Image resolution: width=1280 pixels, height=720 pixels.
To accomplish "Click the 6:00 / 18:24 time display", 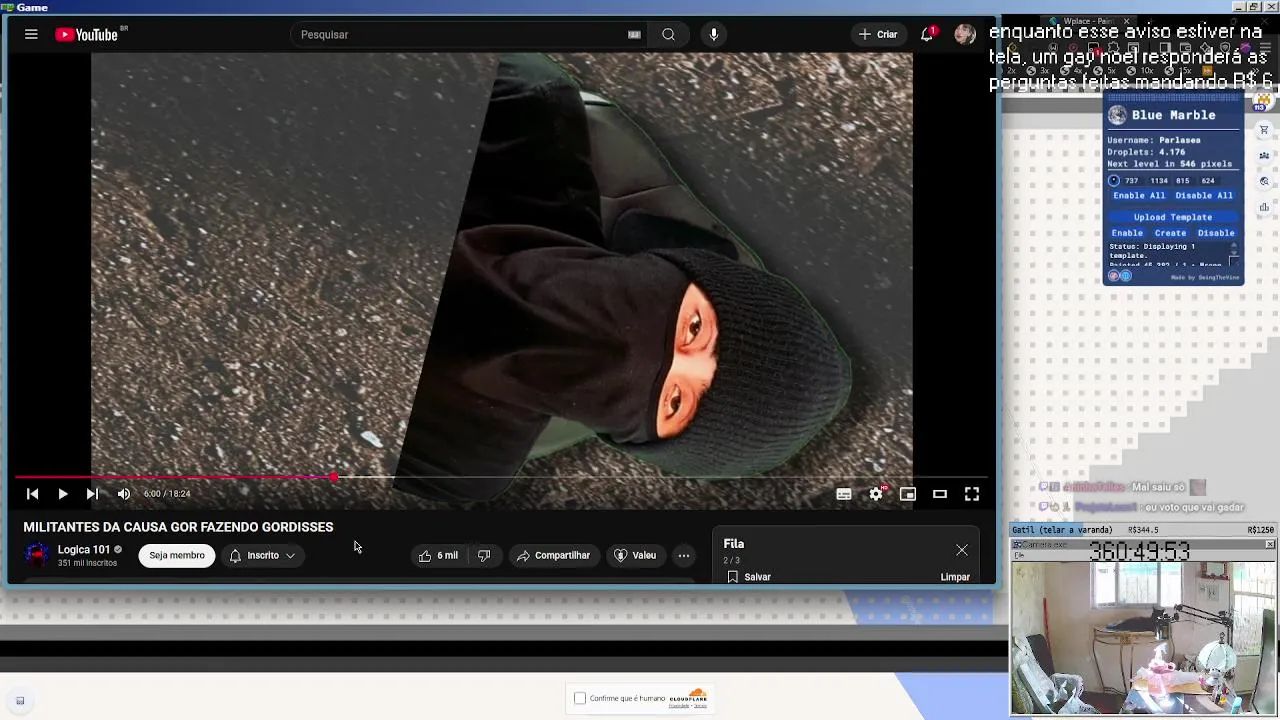I will 167,494.
